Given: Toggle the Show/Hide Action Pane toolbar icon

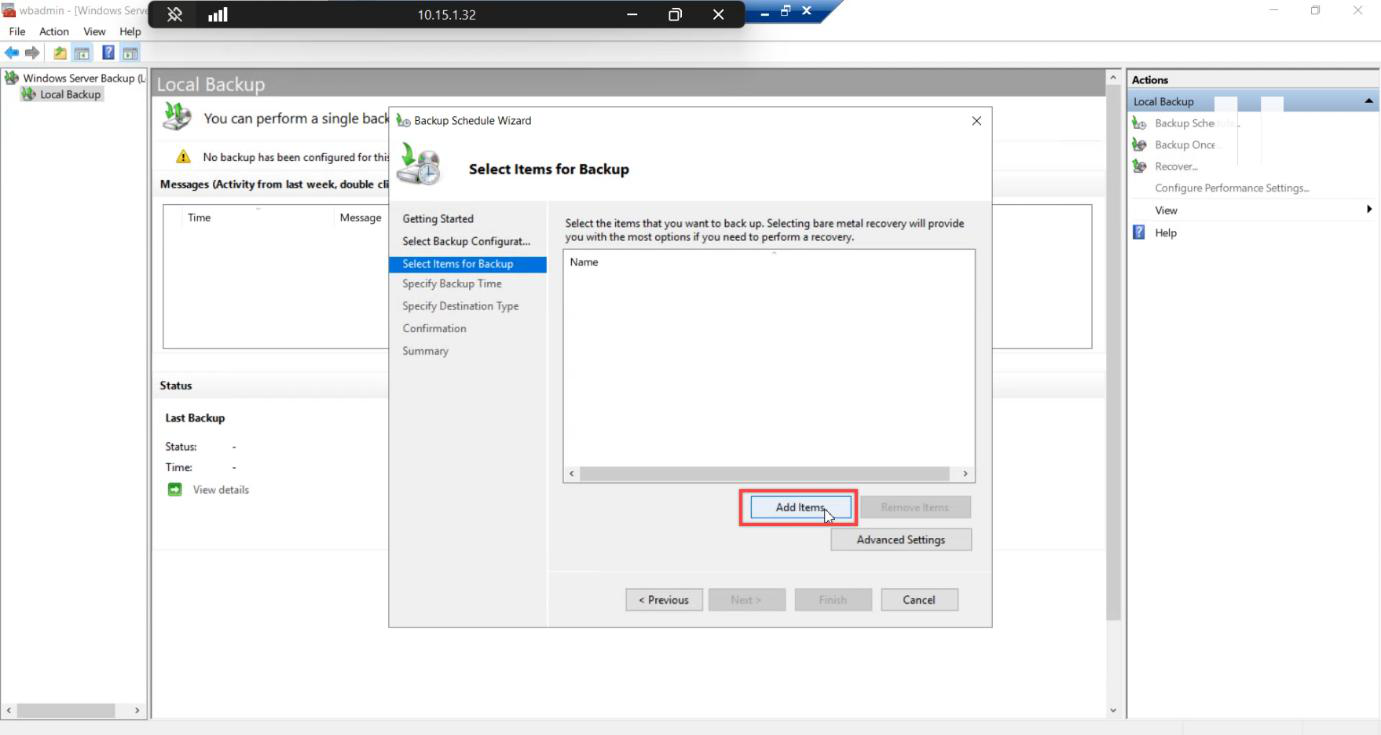Looking at the screenshot, I should [130, 53].
